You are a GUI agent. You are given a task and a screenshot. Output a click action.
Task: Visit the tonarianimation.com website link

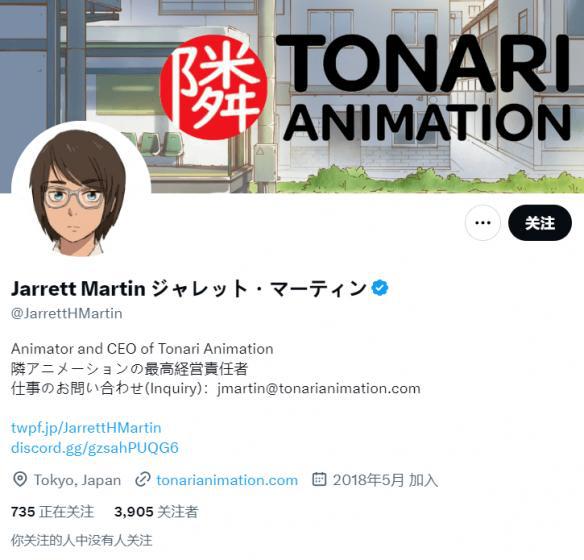coord(227,480)
